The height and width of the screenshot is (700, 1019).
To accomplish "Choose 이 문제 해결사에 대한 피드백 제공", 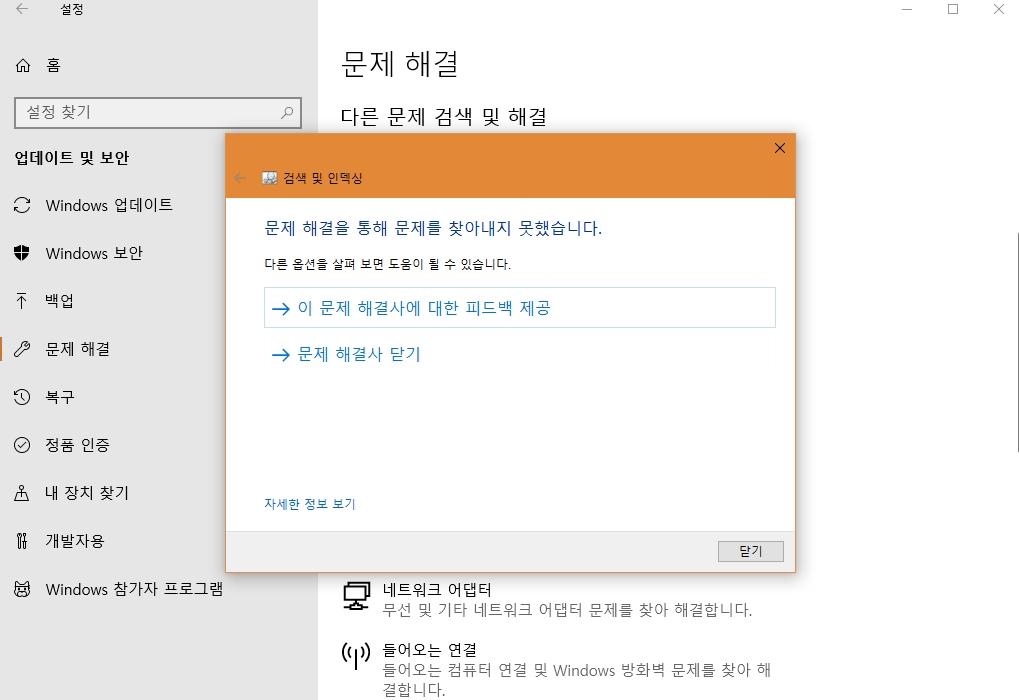I will coord(520,307).
